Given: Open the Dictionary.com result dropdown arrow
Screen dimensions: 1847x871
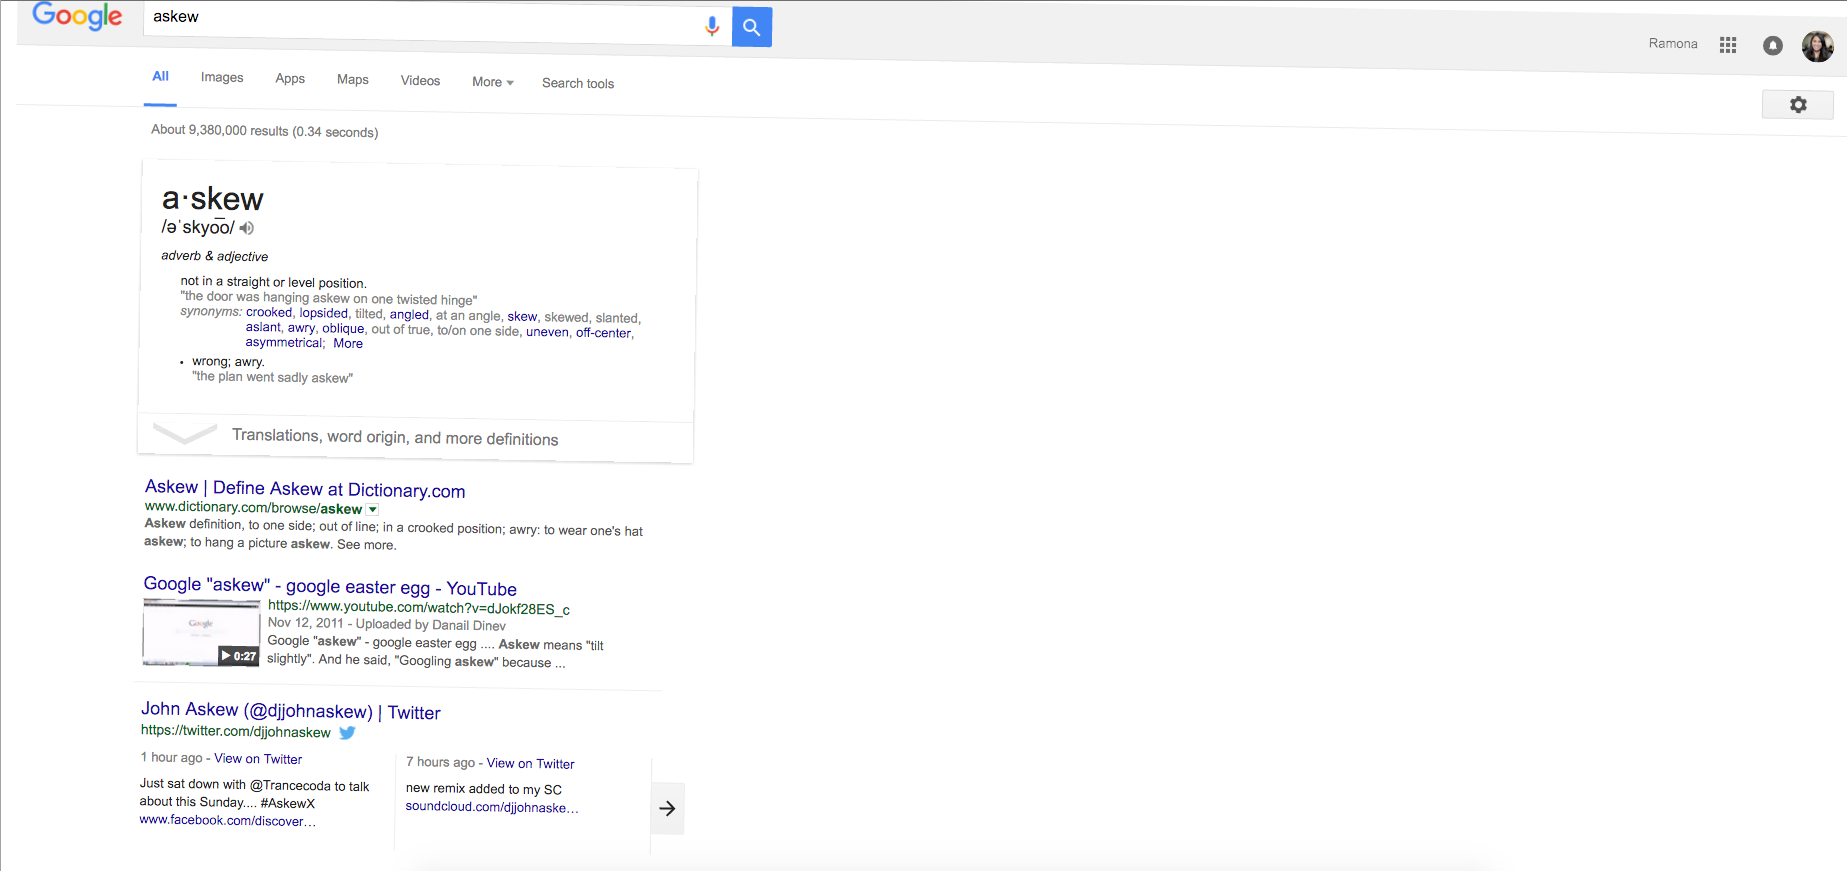Looking at the screenshot, I should pyautogui.click(x=373, y=510).
